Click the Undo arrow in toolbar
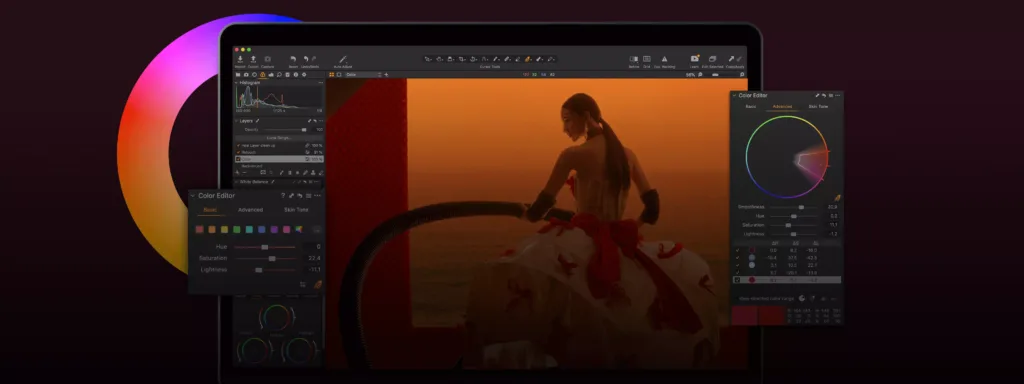 click(x=306, y=59)
